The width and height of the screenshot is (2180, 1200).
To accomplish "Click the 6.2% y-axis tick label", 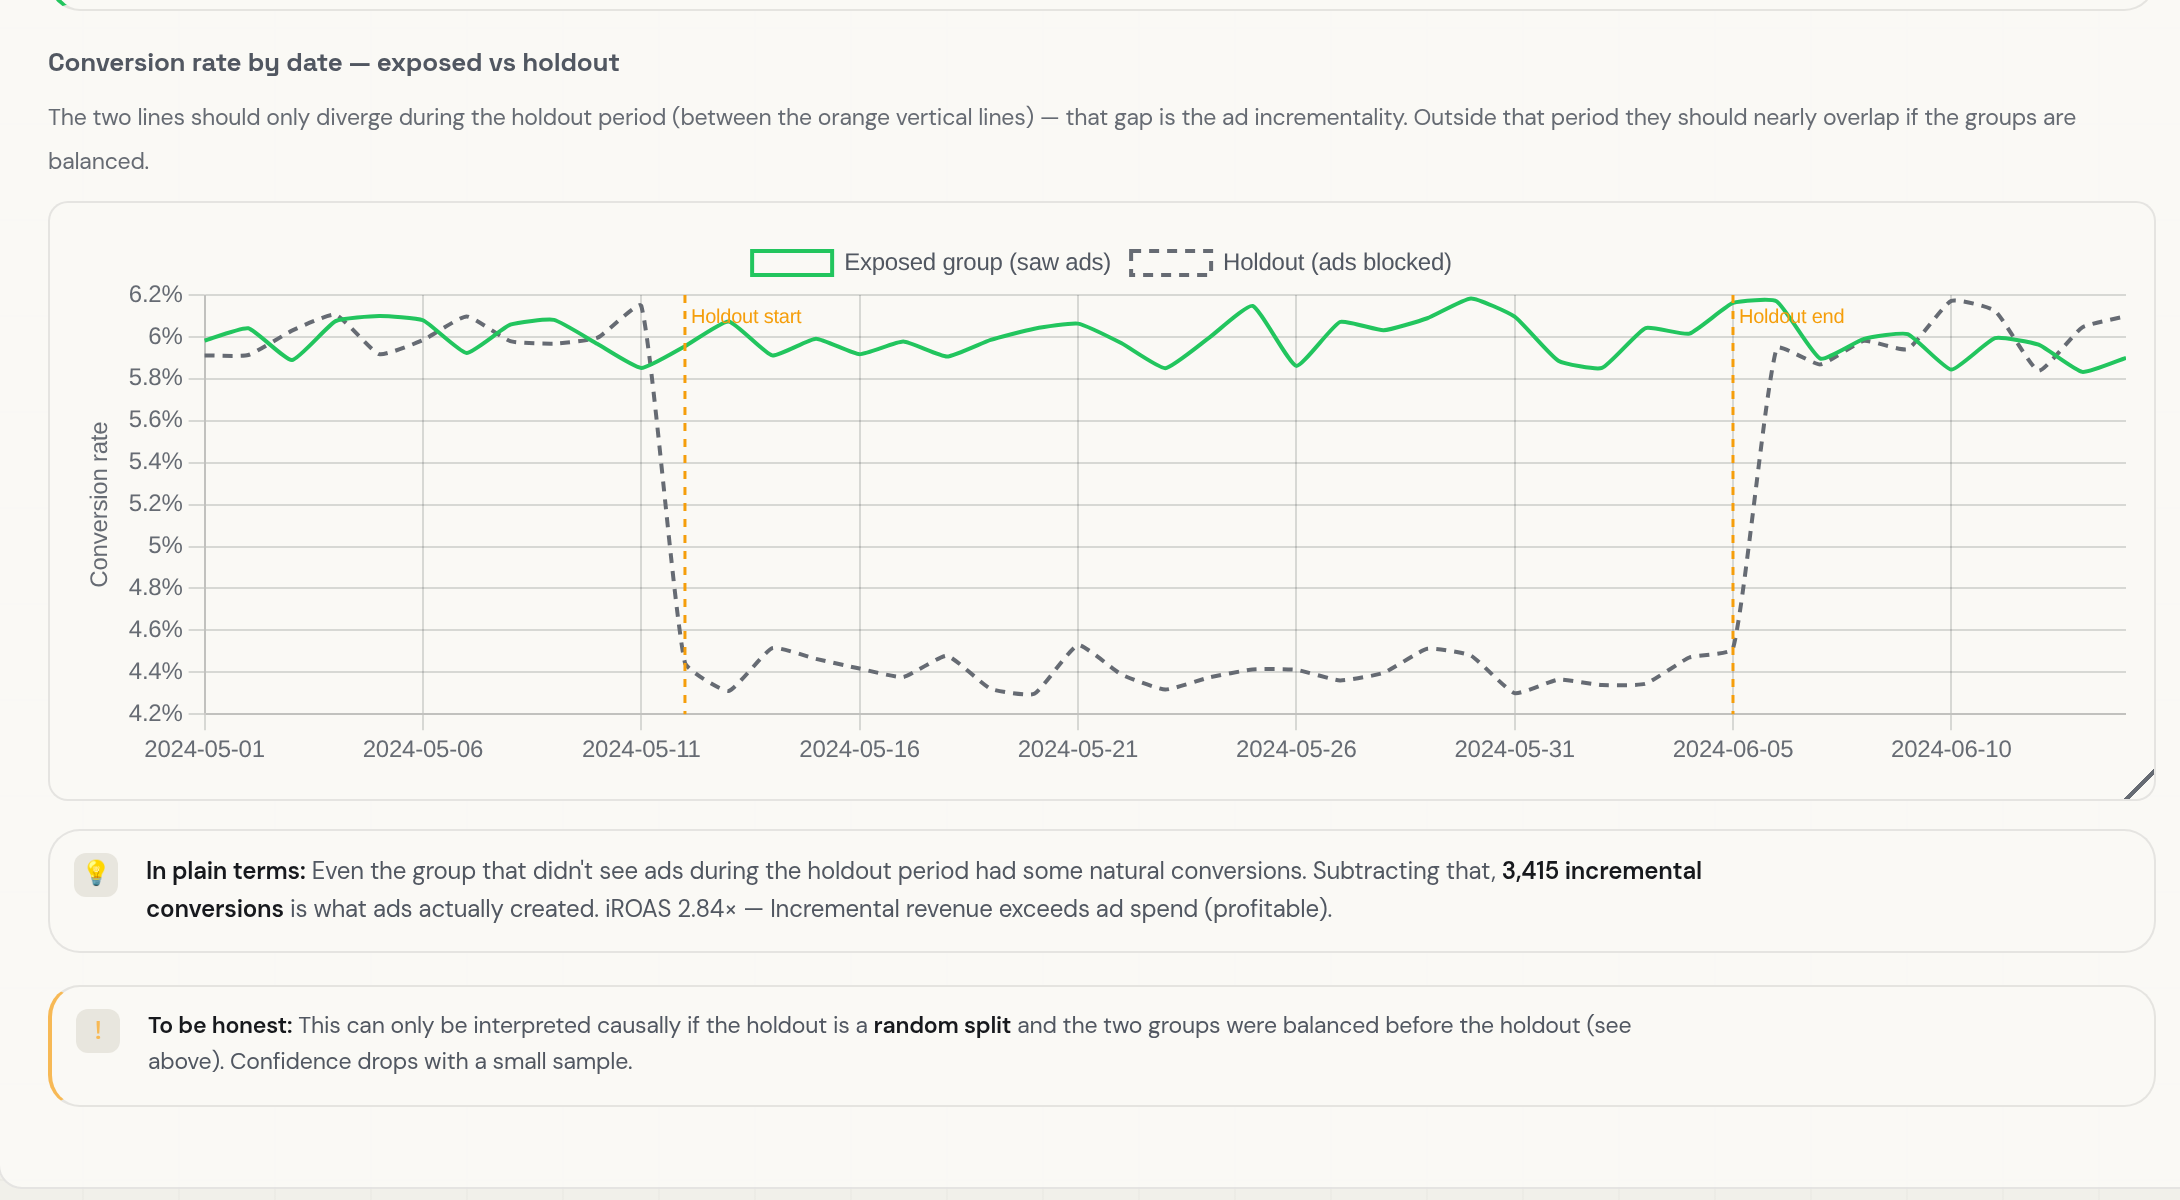I will (x=156, y=294).
